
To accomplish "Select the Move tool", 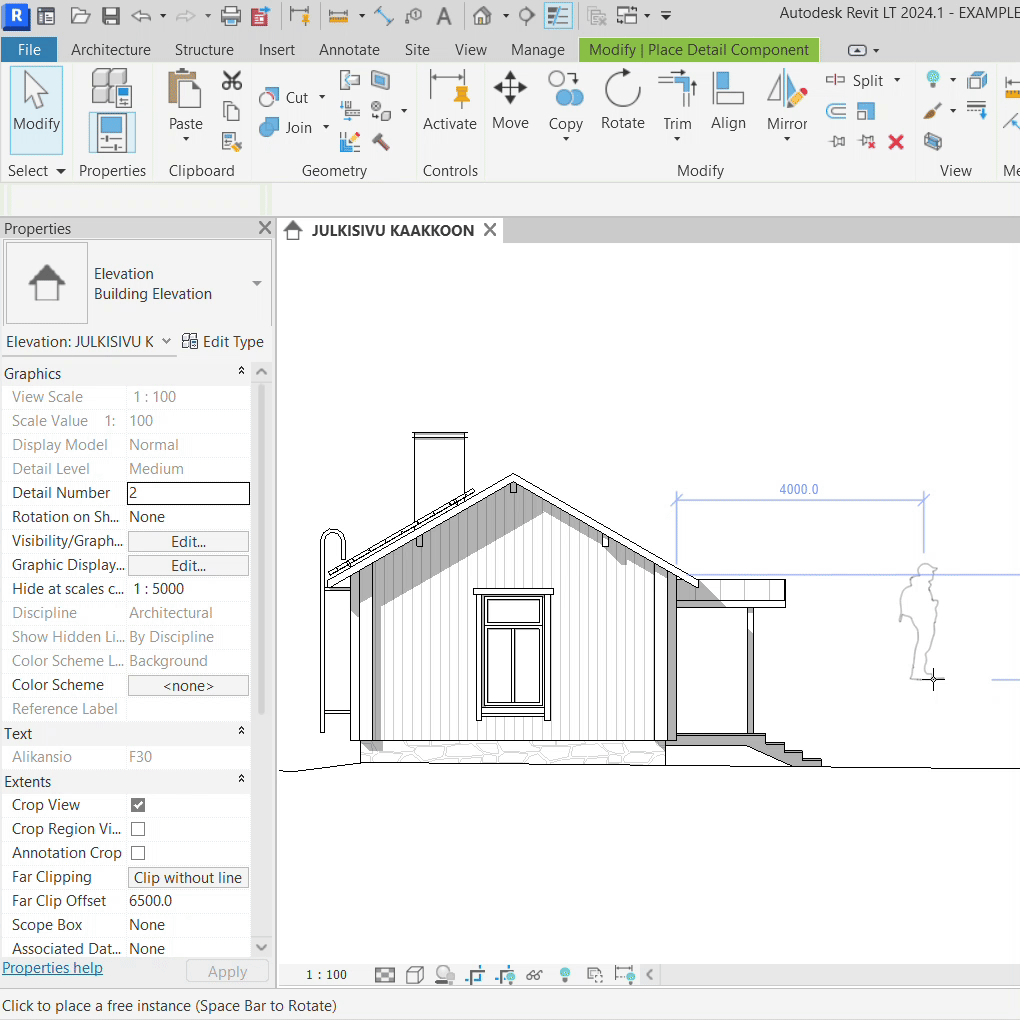I will (510, 100).
